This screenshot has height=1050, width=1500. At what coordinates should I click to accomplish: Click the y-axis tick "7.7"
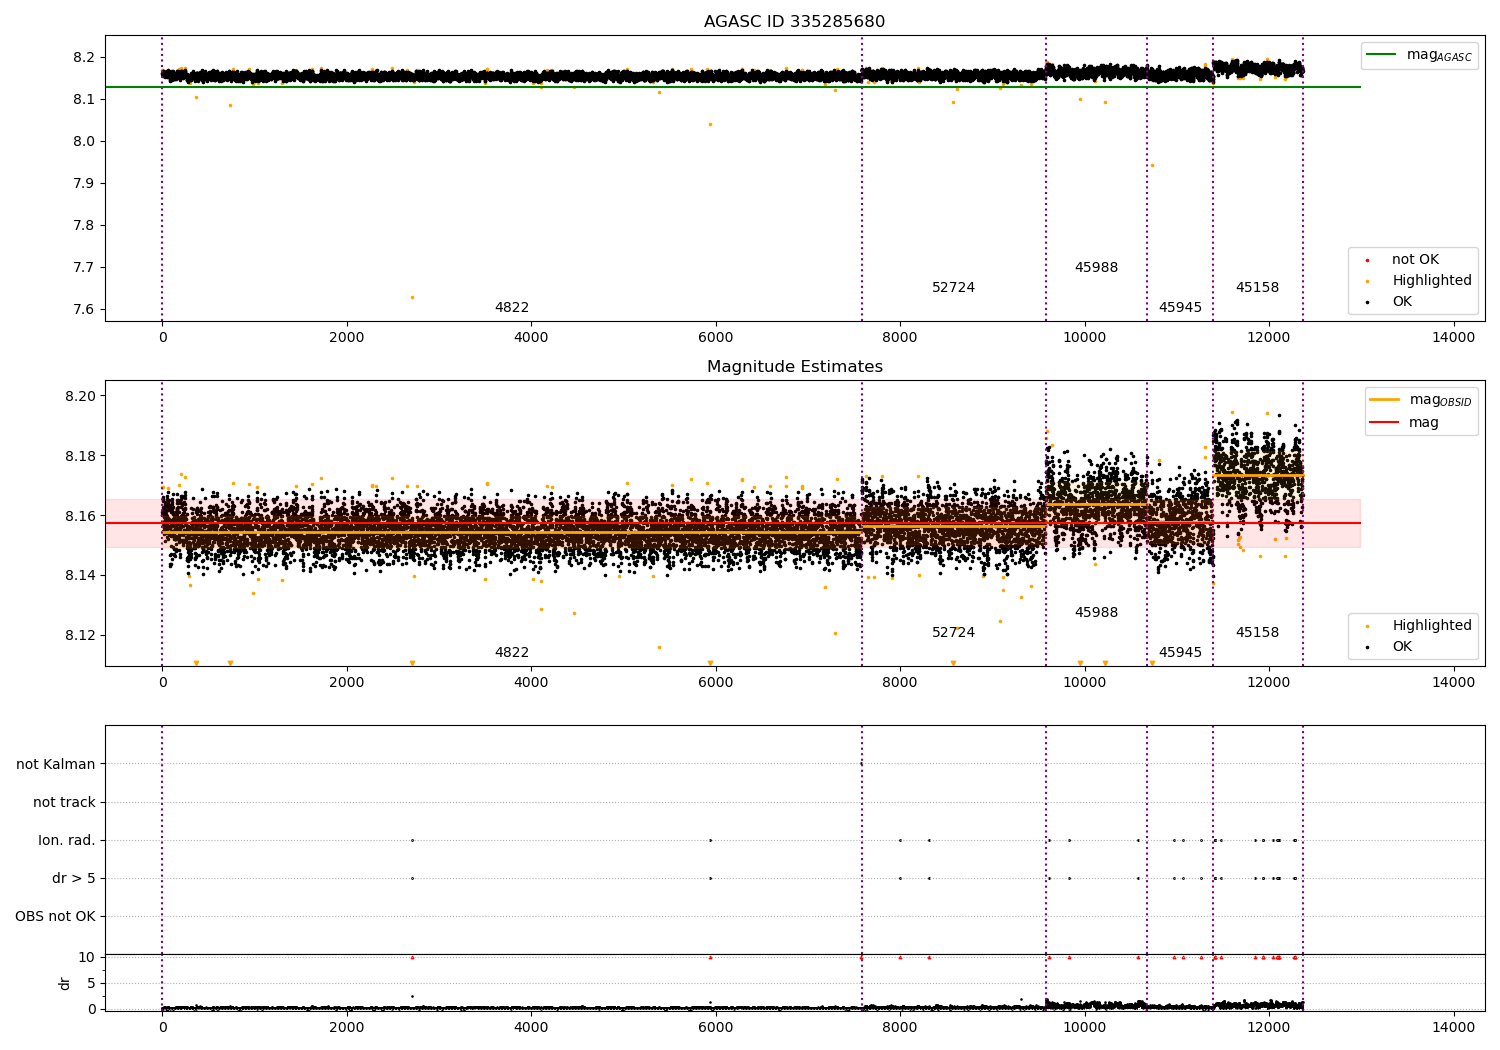click(x=84, y=268)
